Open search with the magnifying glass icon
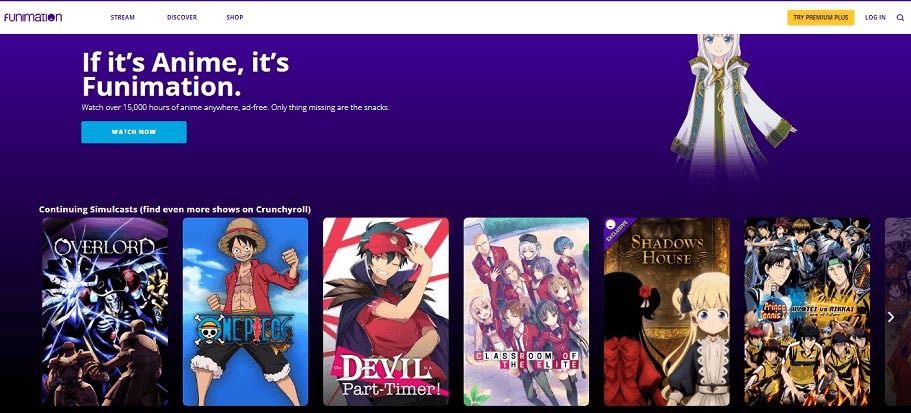Viewport: 911px width, 413px height. (900, 18)
